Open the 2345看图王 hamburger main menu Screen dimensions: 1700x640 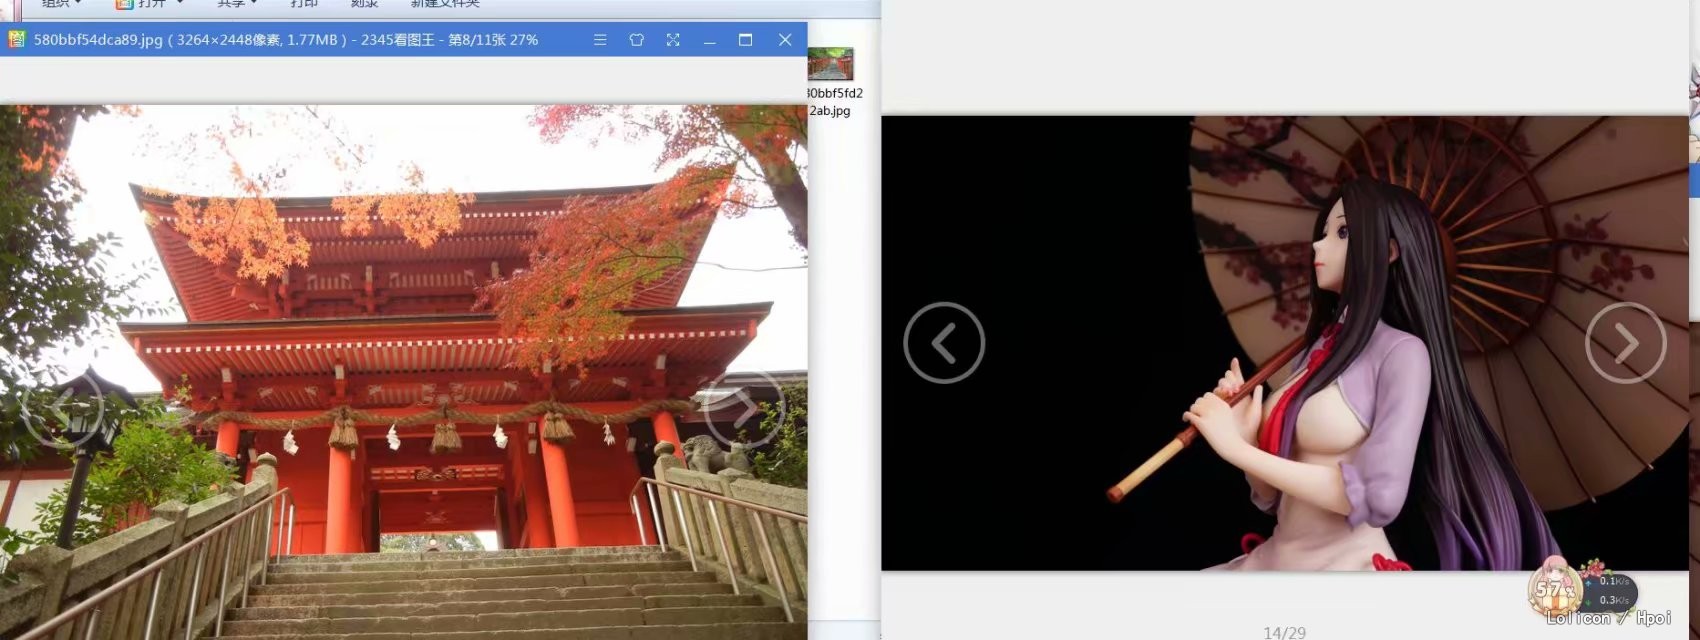(x=600, y=40)
